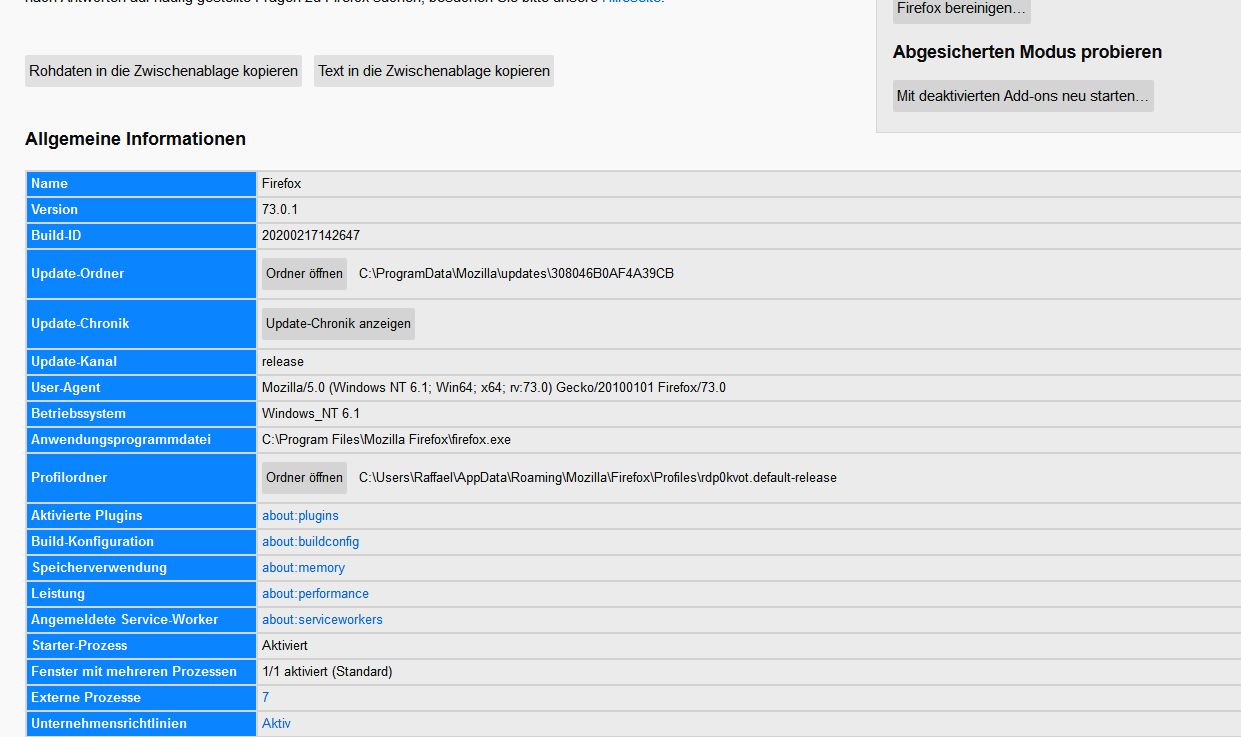Image resolution: width=1241 pixels, height=737 pixels.
Task: Click the 'Update-Ordner' row header cell
Action: click(x=142, y=273)
